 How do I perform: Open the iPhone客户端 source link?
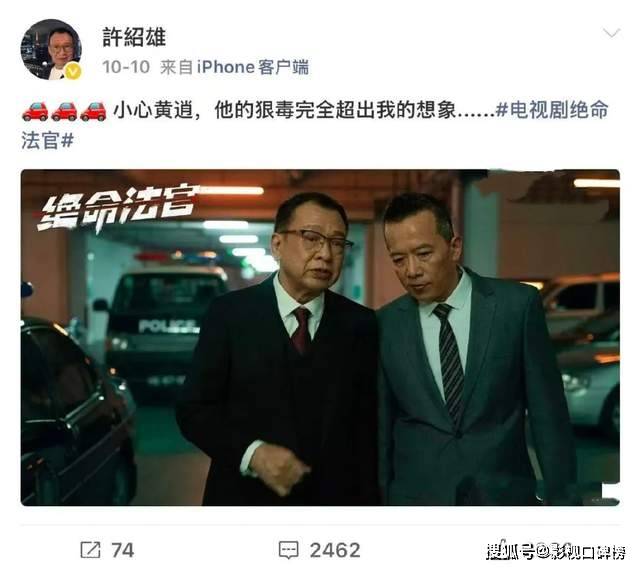tap(253, 67)
